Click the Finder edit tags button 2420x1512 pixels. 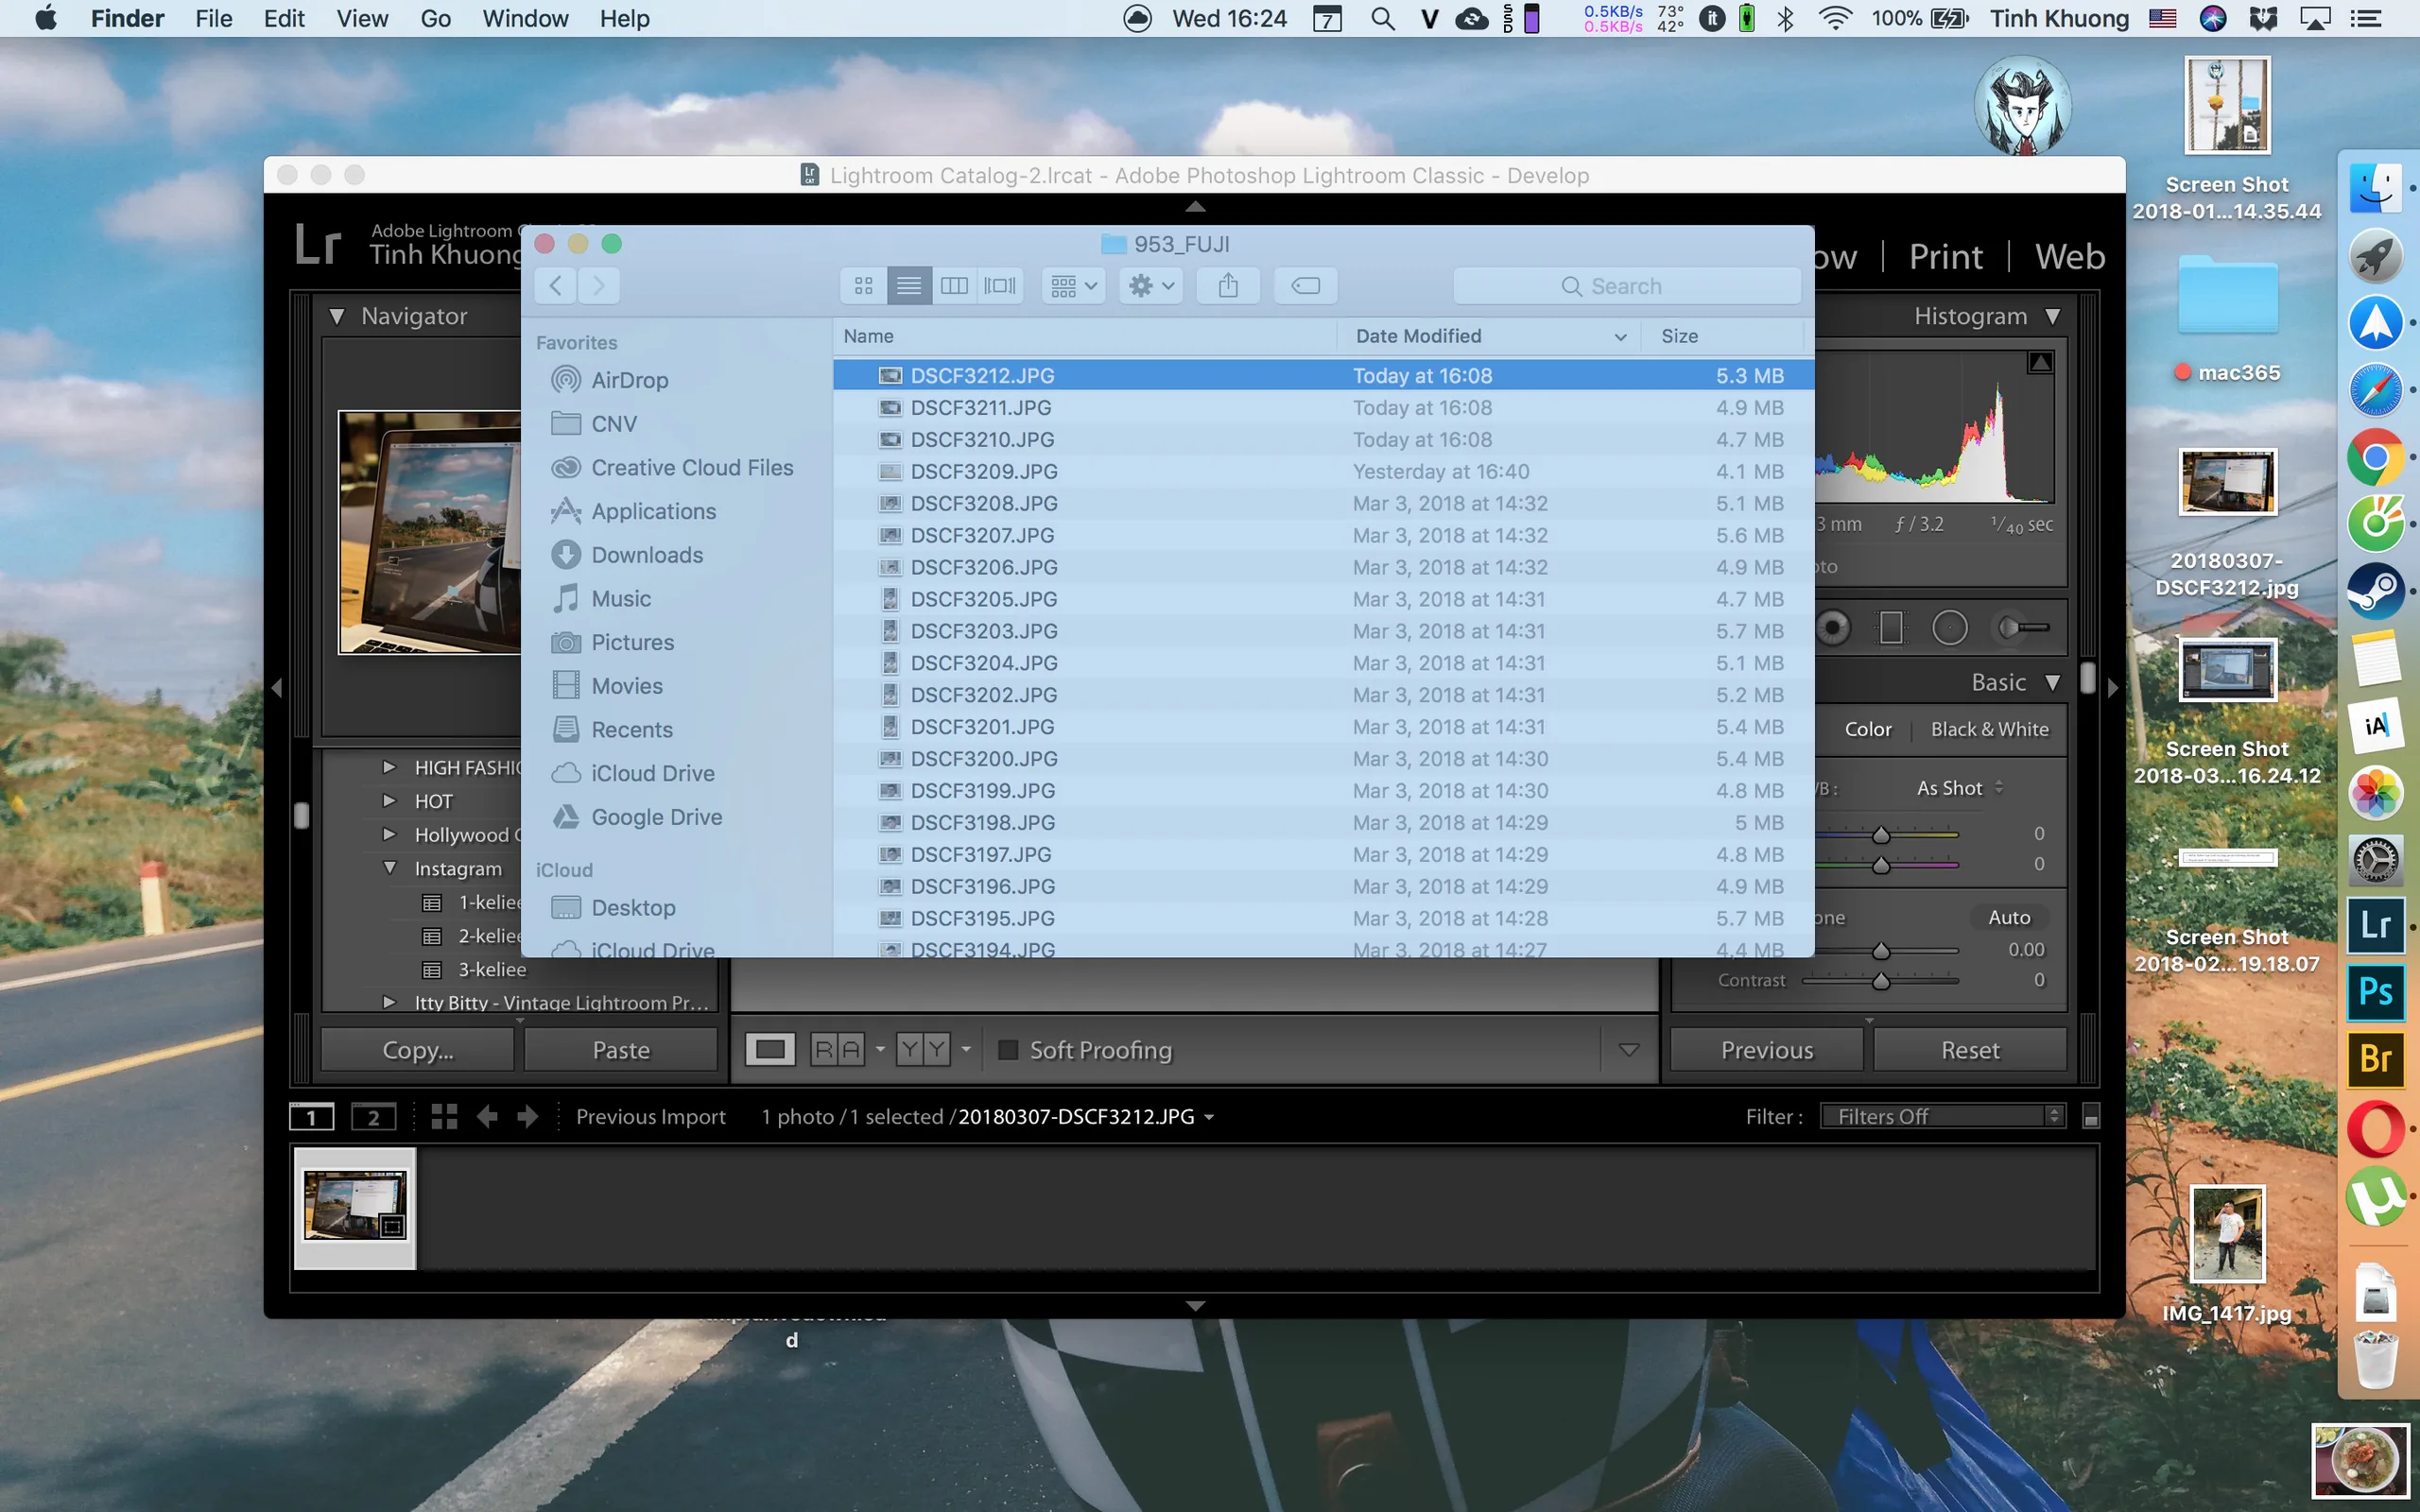pyautogui.click(x=1305, y=286)
